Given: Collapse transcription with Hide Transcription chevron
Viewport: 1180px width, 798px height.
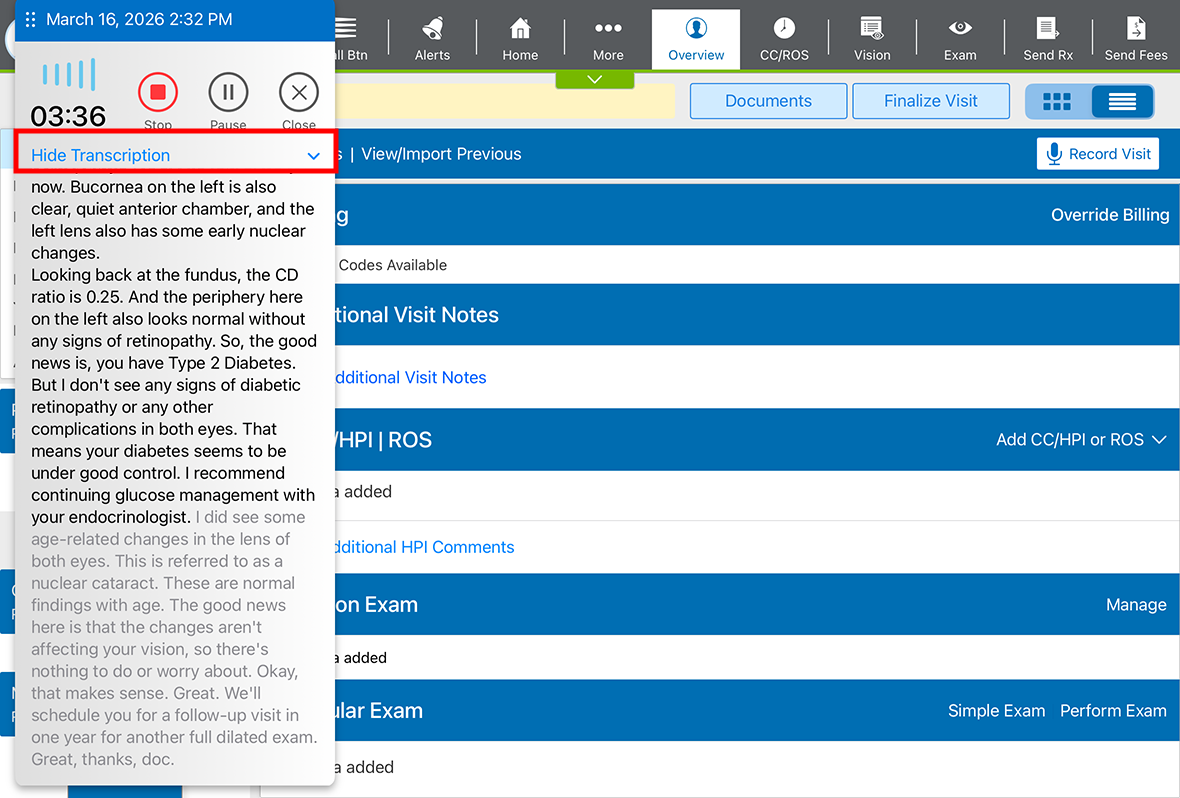Looking at the screenshot, I should pos(313,156).
